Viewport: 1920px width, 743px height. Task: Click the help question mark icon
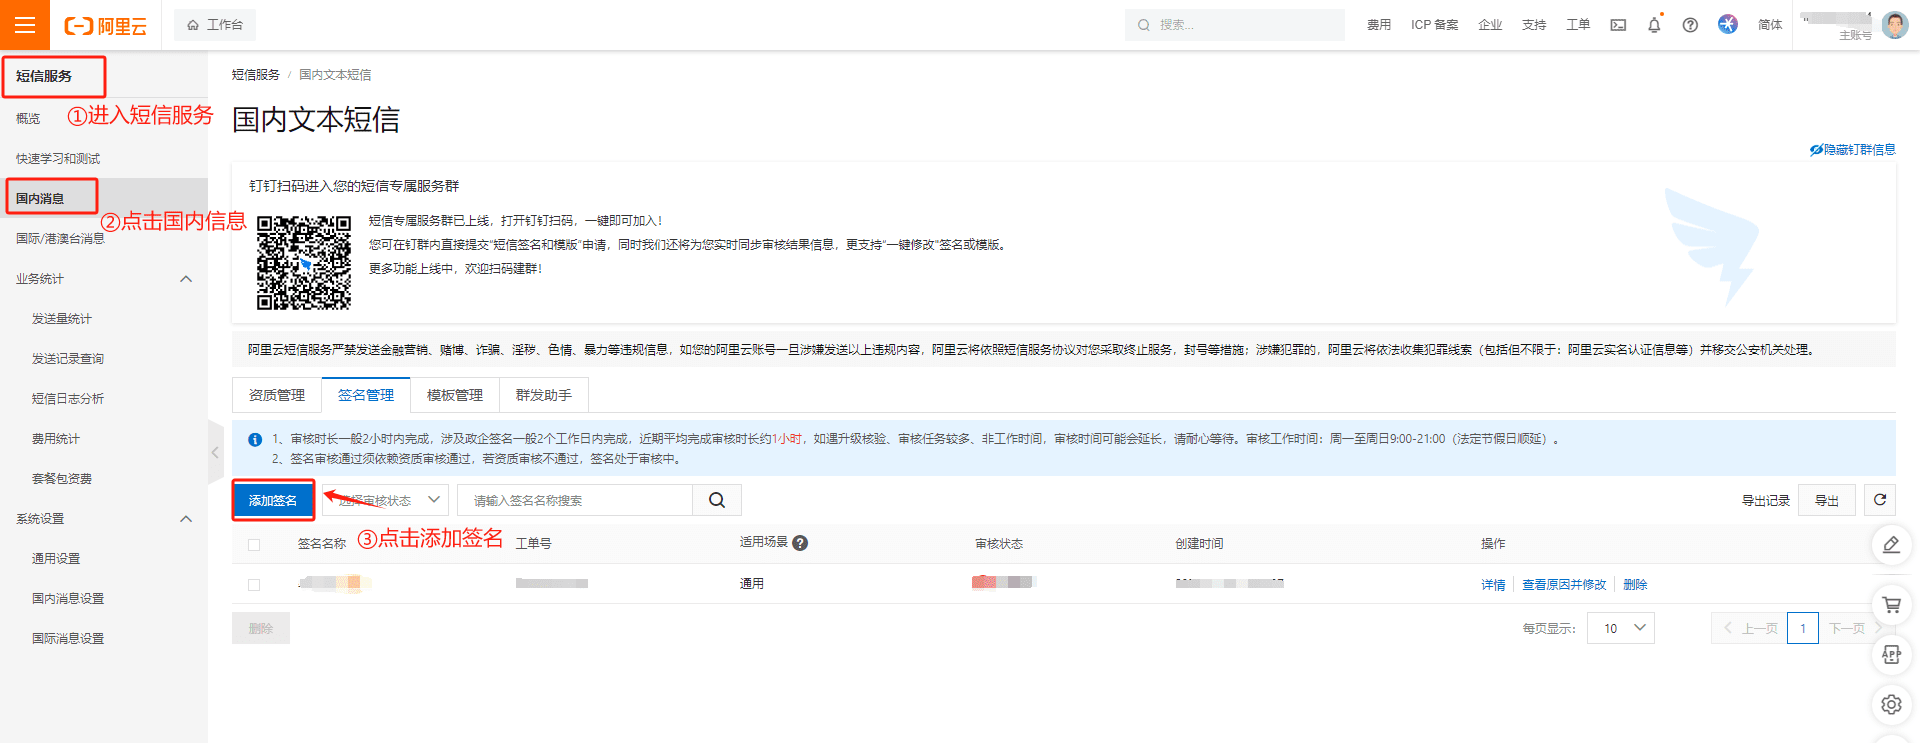1690,25
